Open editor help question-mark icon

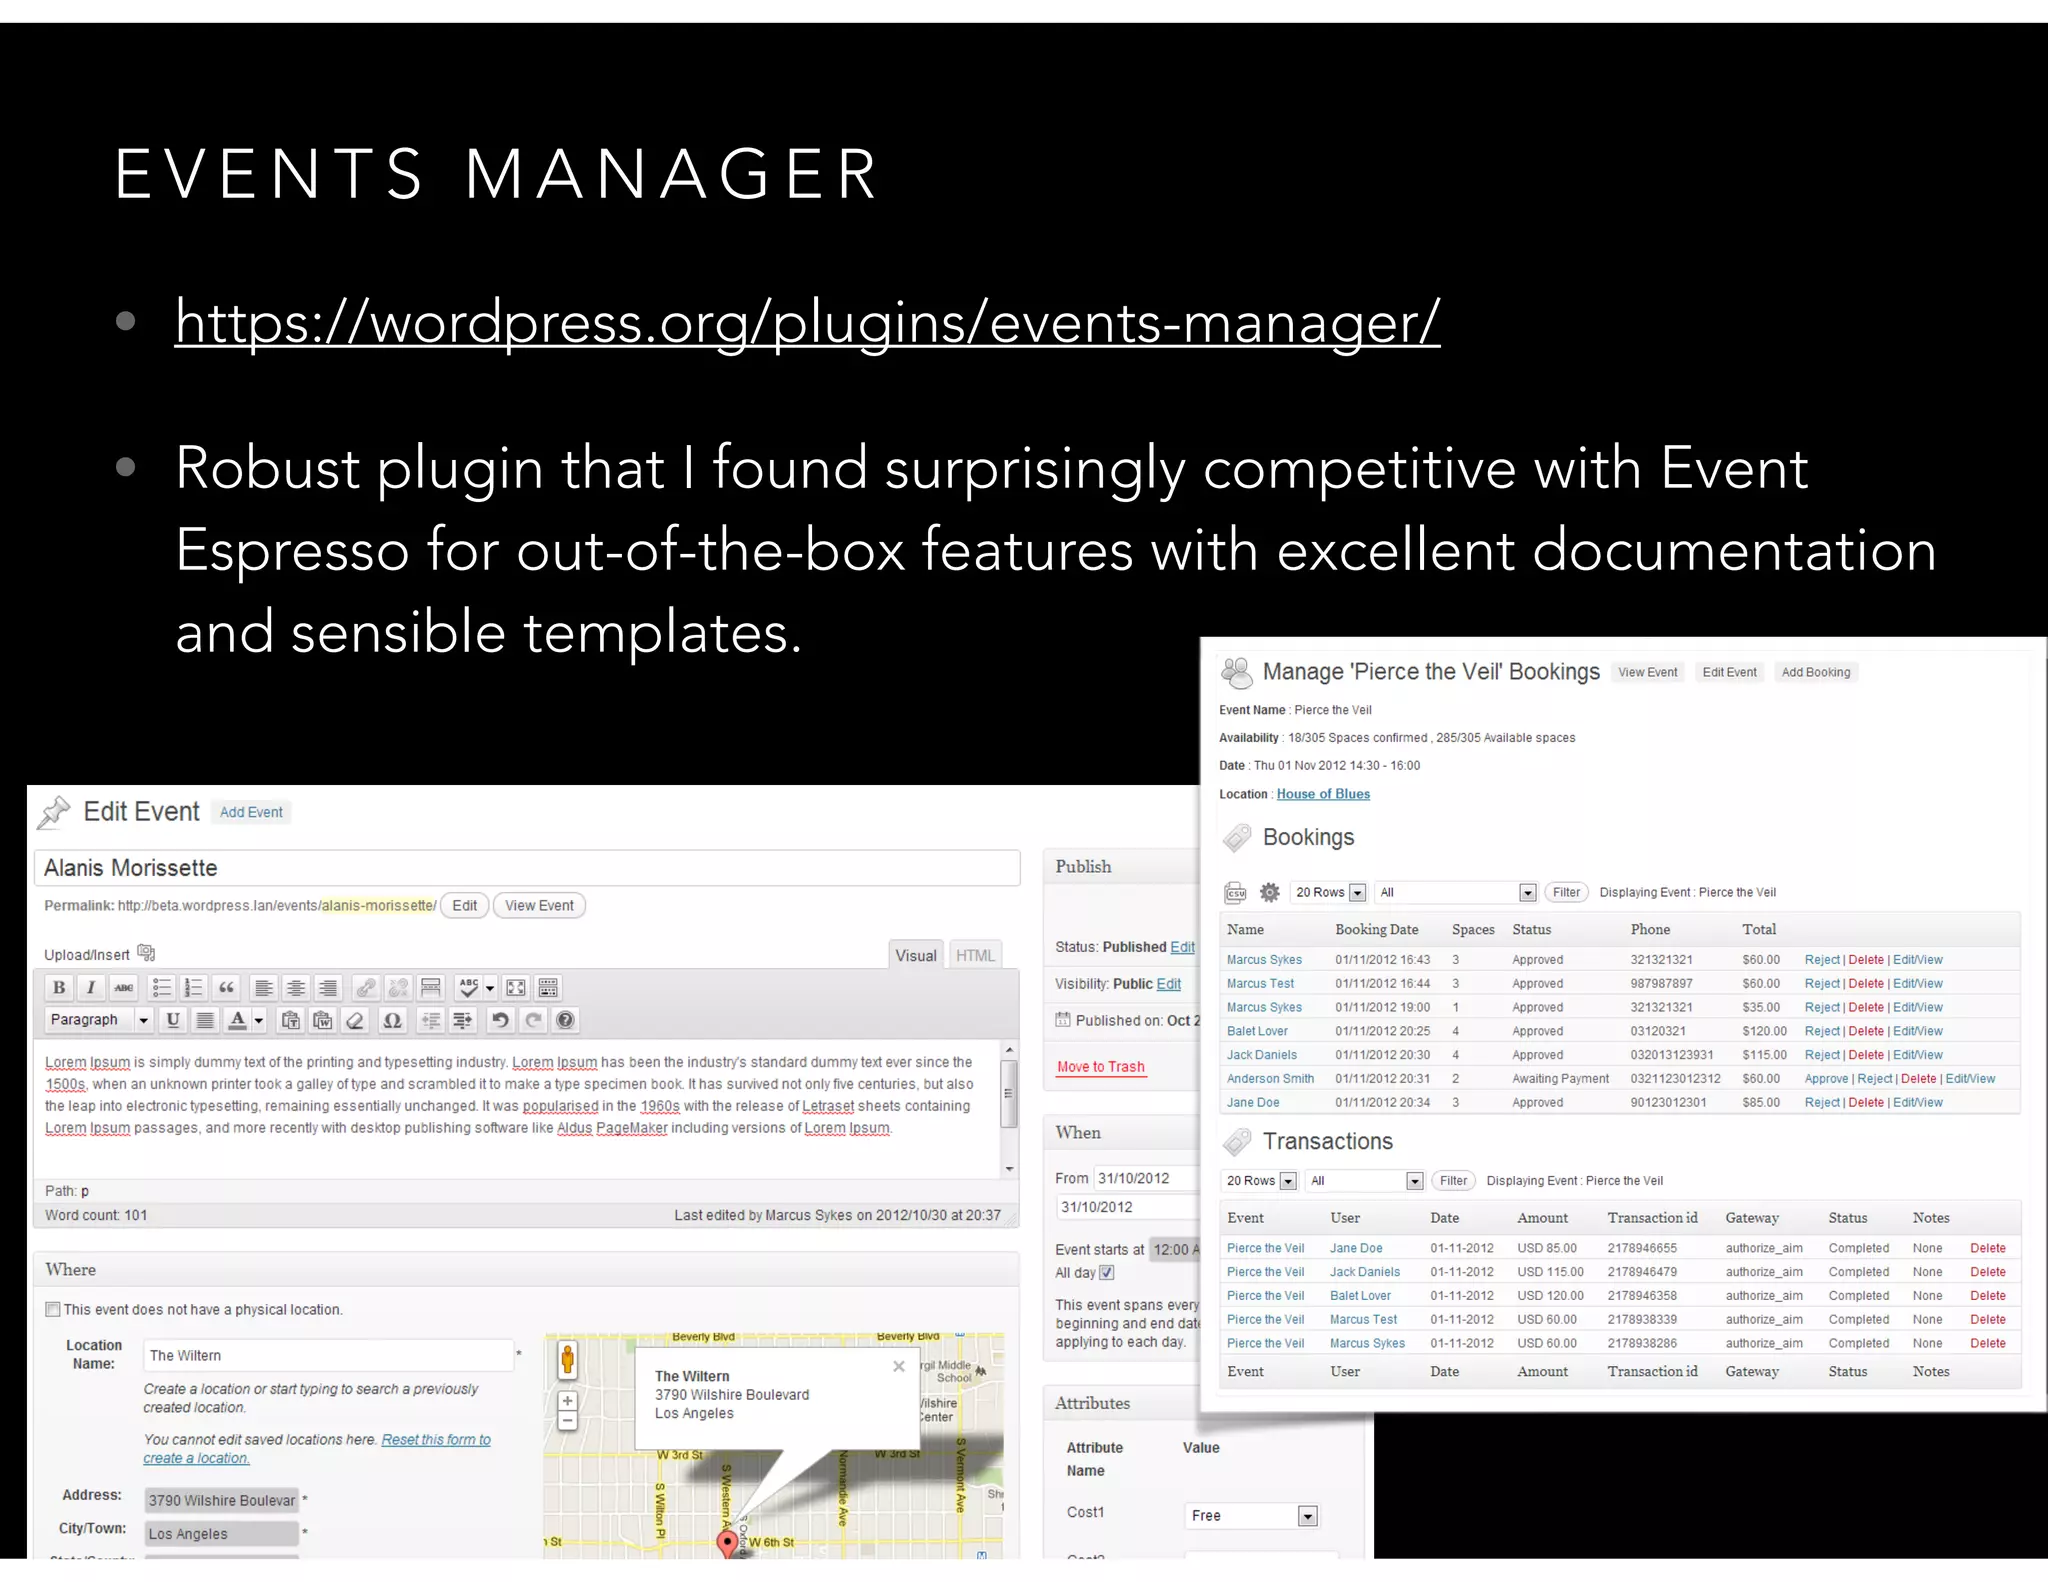(565, 1020)
